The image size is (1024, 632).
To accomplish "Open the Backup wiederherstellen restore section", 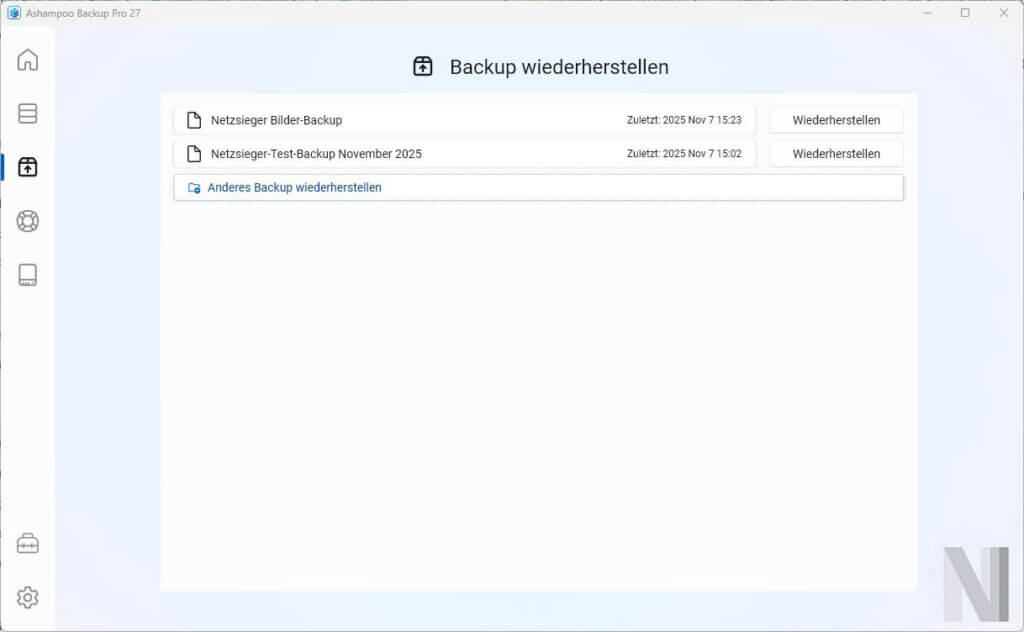I will click(27, 167).
